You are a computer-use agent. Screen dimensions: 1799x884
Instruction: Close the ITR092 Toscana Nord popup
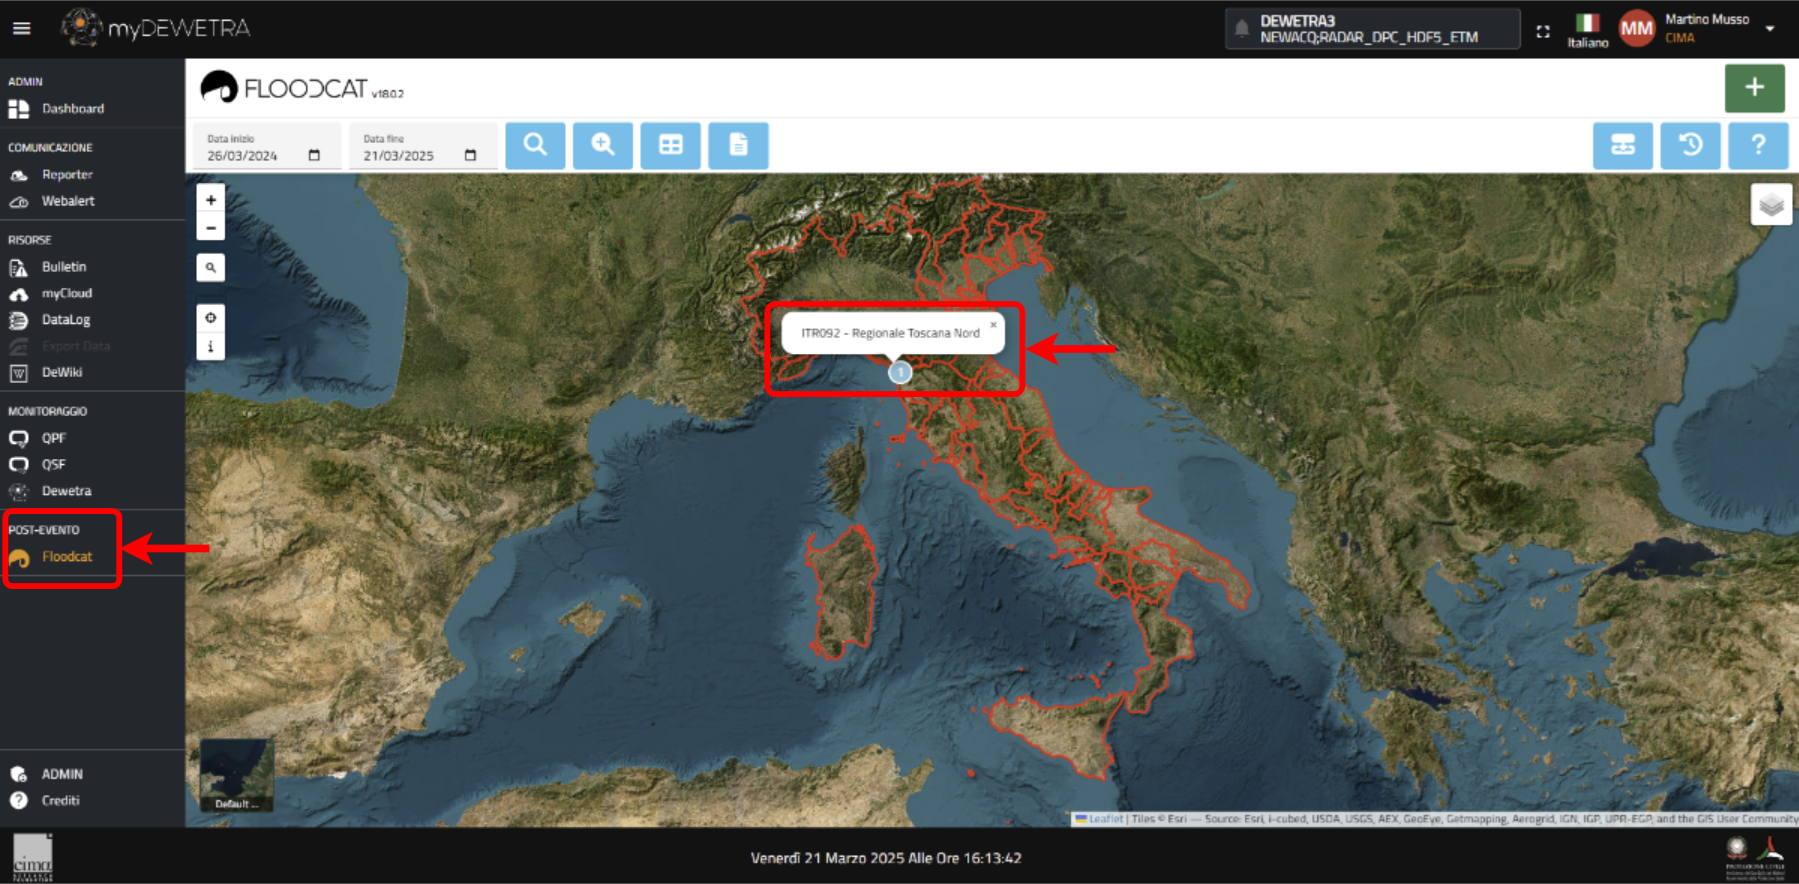point(993,325)
